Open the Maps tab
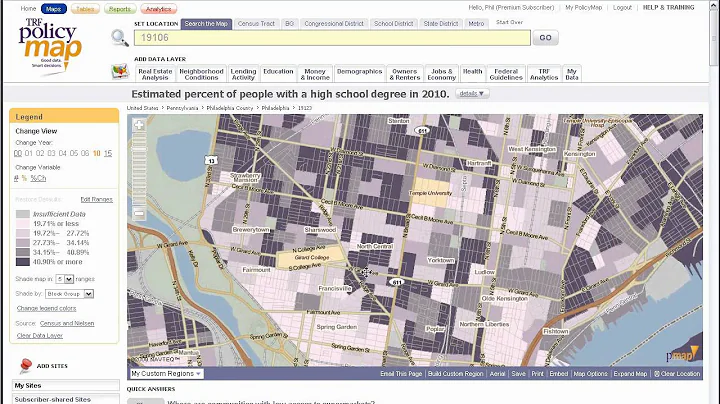 click(x=54, y=9)
